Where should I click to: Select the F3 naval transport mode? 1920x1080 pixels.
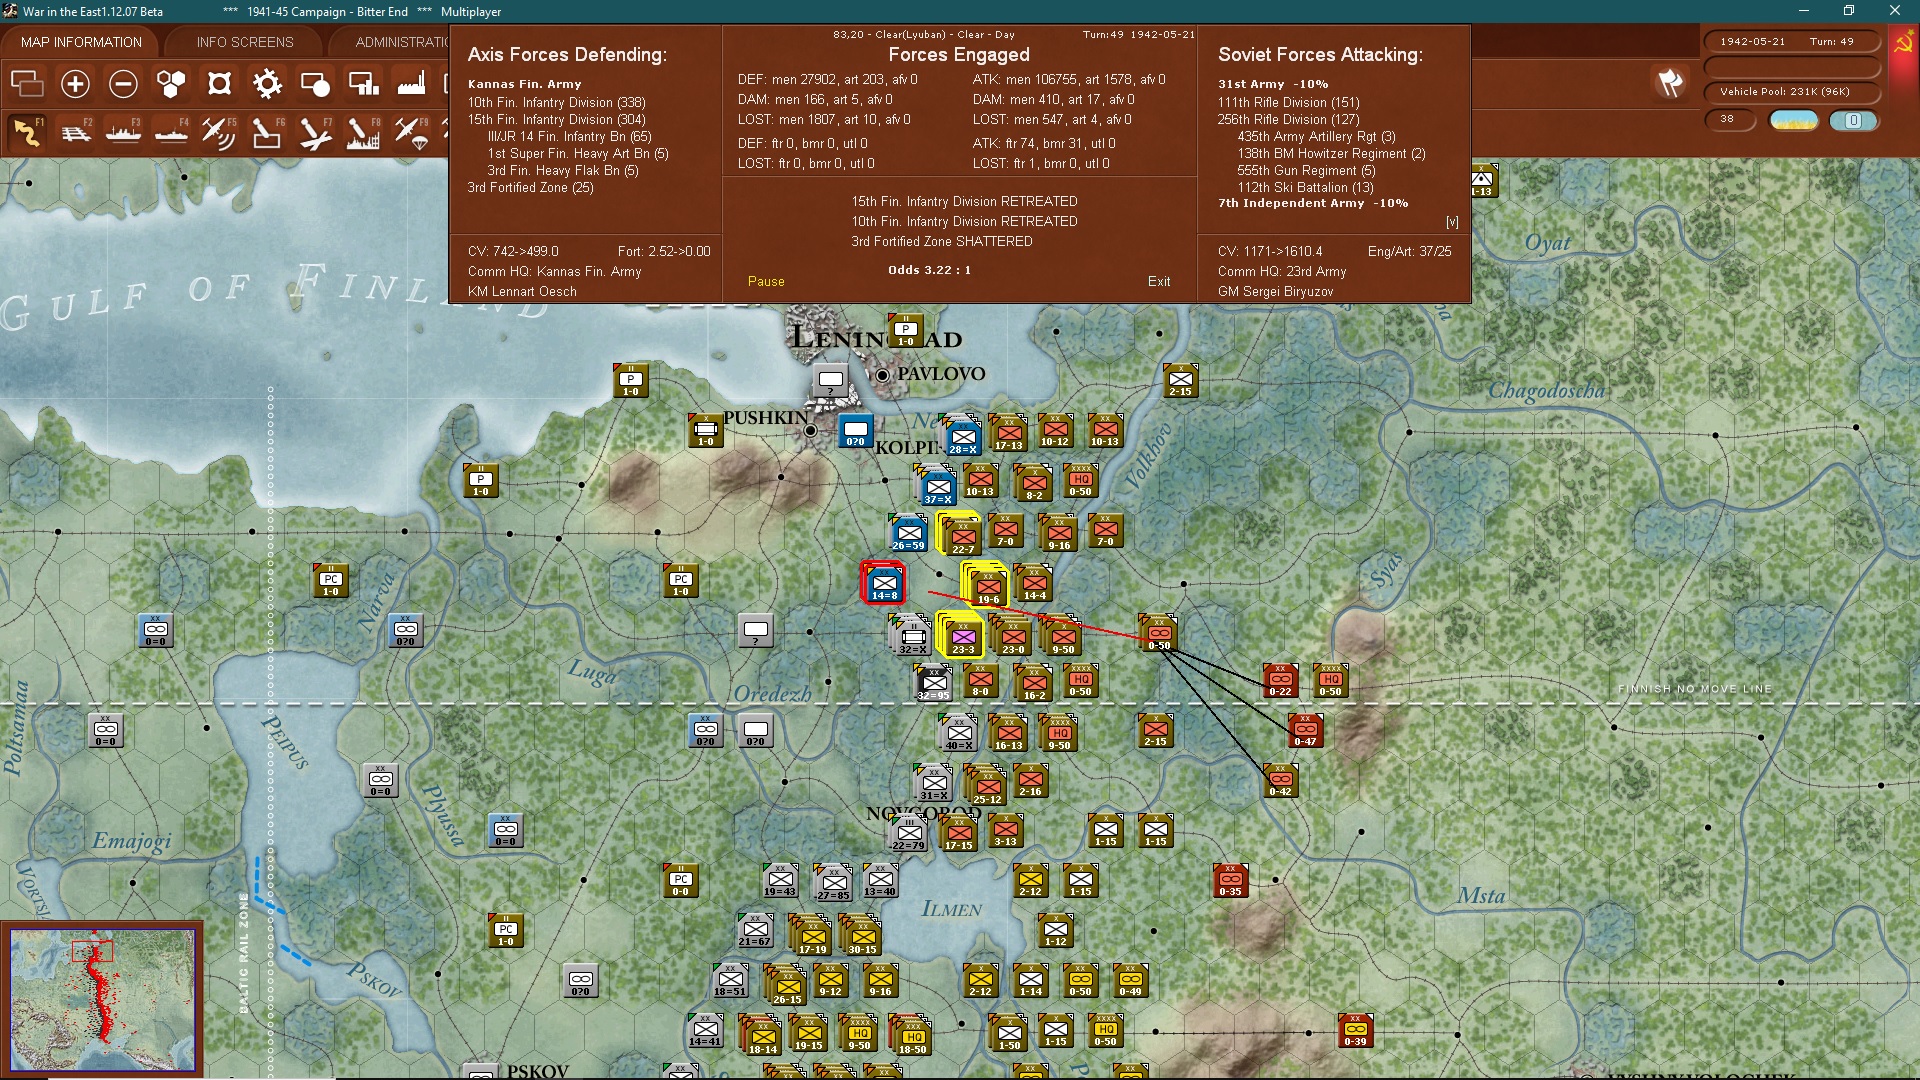[x=123, y=132]
